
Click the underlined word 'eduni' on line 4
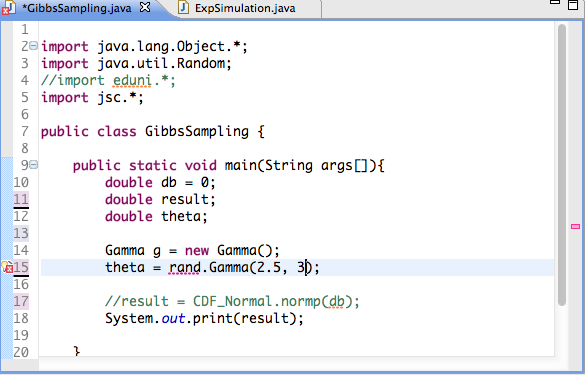[132, 81]
